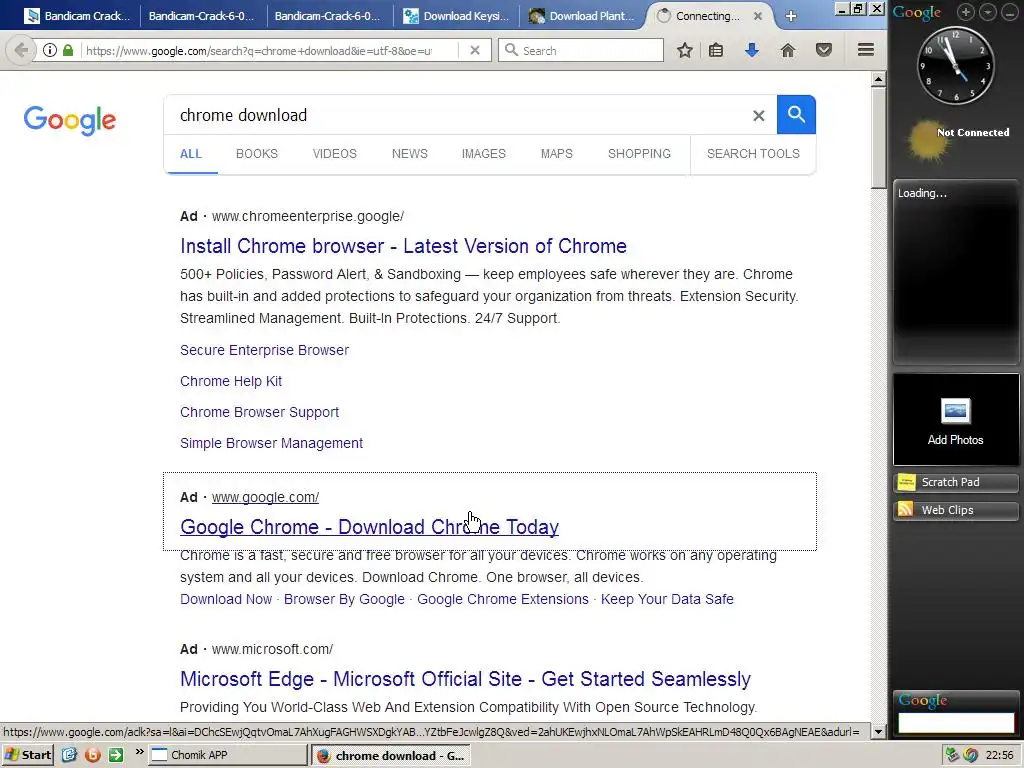Viewport: 1024px width, 768px height.
Task: Select the MAPS search filter
Action: [x=556, y=153]
